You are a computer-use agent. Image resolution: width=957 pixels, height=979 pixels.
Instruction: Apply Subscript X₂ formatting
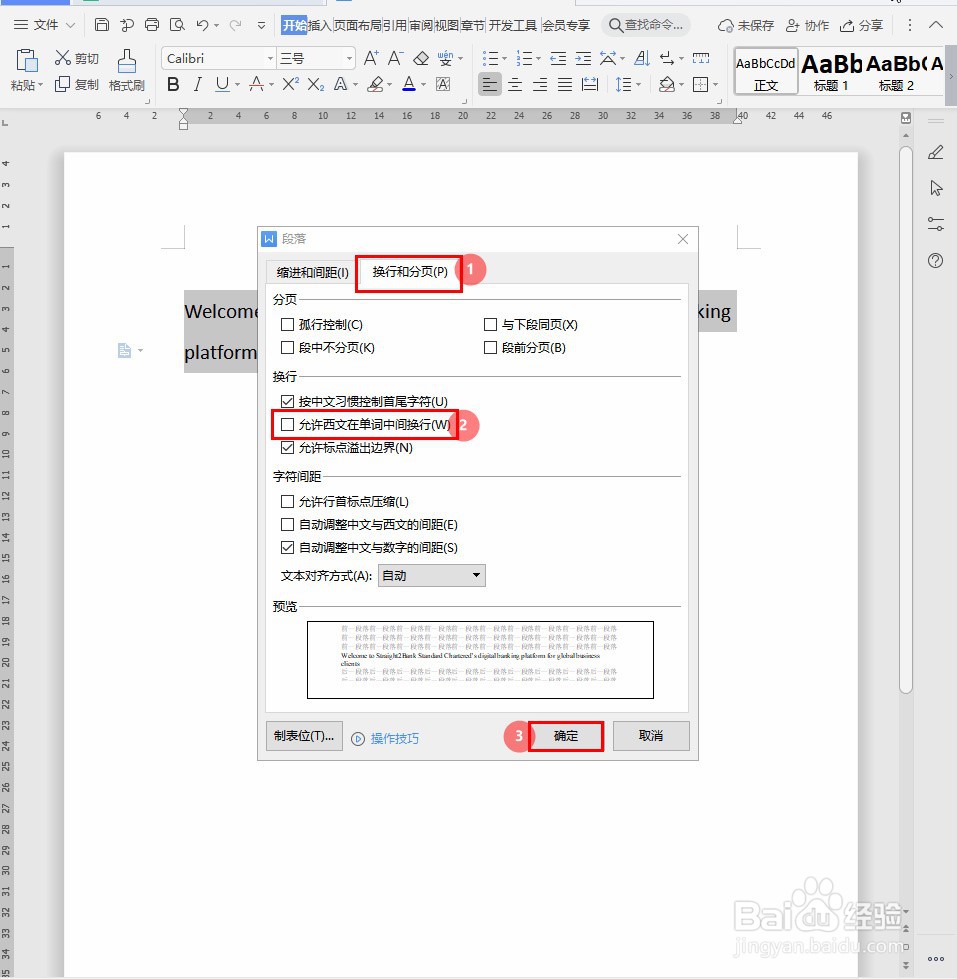point(316,84)
